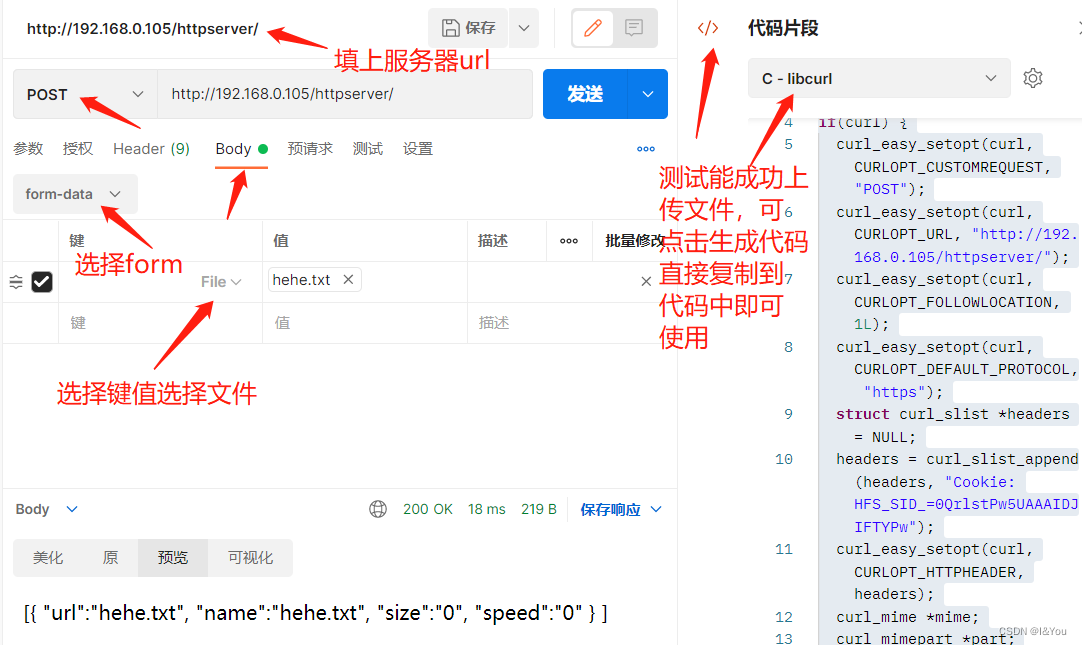
Task: Switch response view to 美化
Action: (48, 557)
